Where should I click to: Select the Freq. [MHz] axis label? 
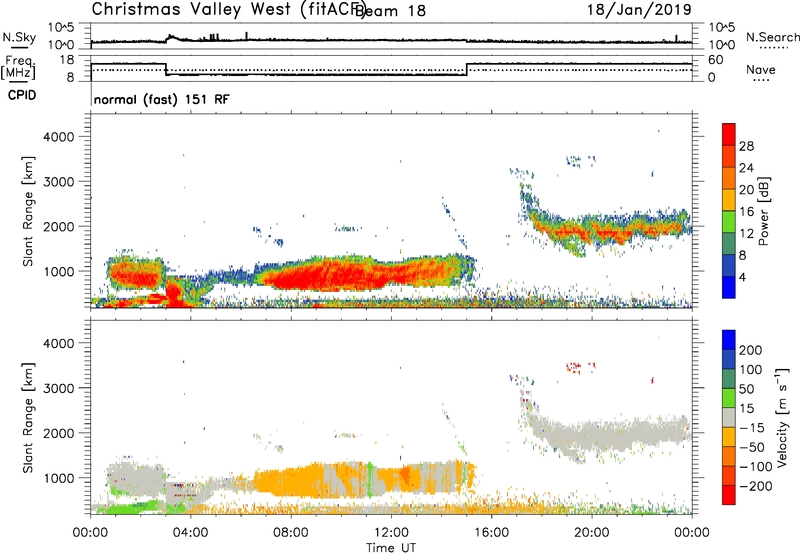tap(18, 67)
